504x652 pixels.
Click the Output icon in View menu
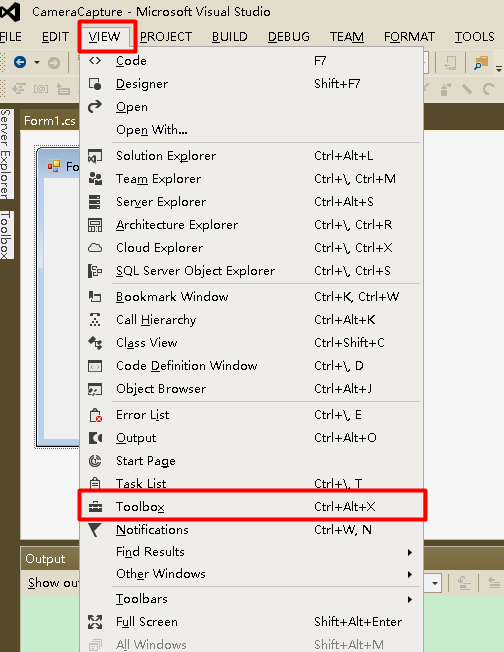[95, 438]
